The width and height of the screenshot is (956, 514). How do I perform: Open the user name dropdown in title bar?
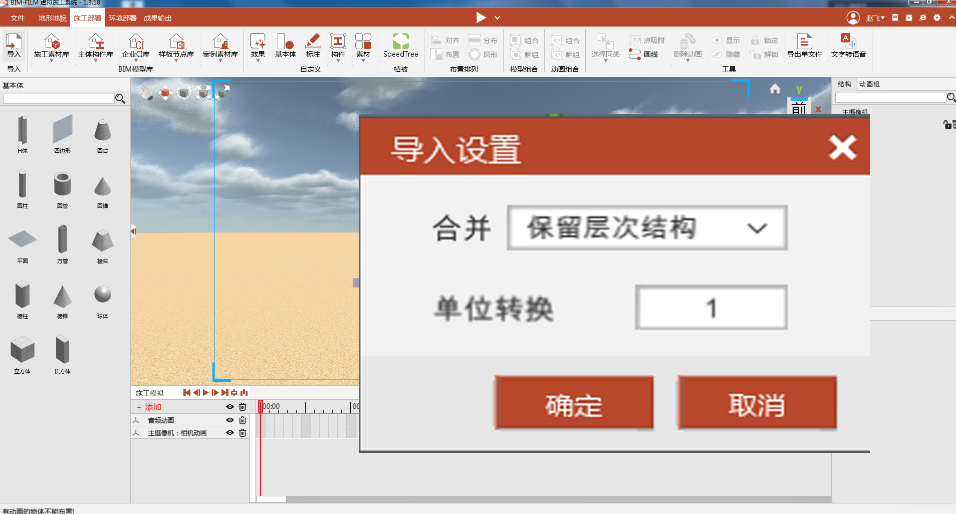pyautogui.click(x=875, y=18)
